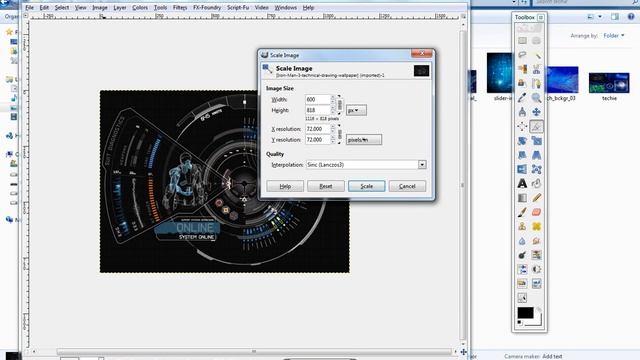
Task: Open the pixels/in resolution unit dropdown
Action: tap(364, 140)
